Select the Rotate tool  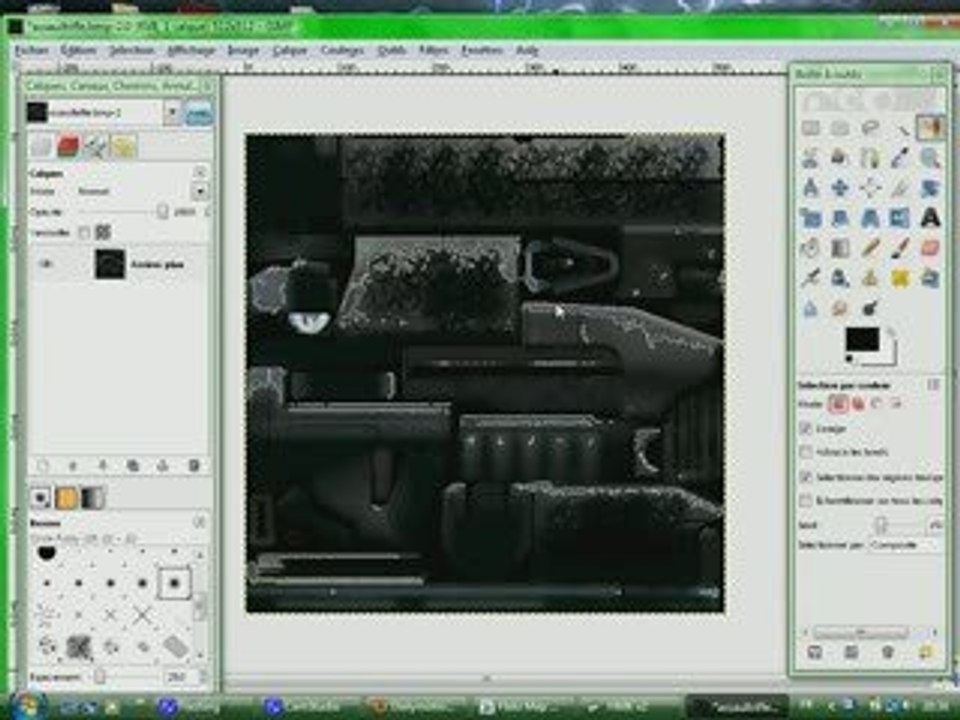[930, 187]
